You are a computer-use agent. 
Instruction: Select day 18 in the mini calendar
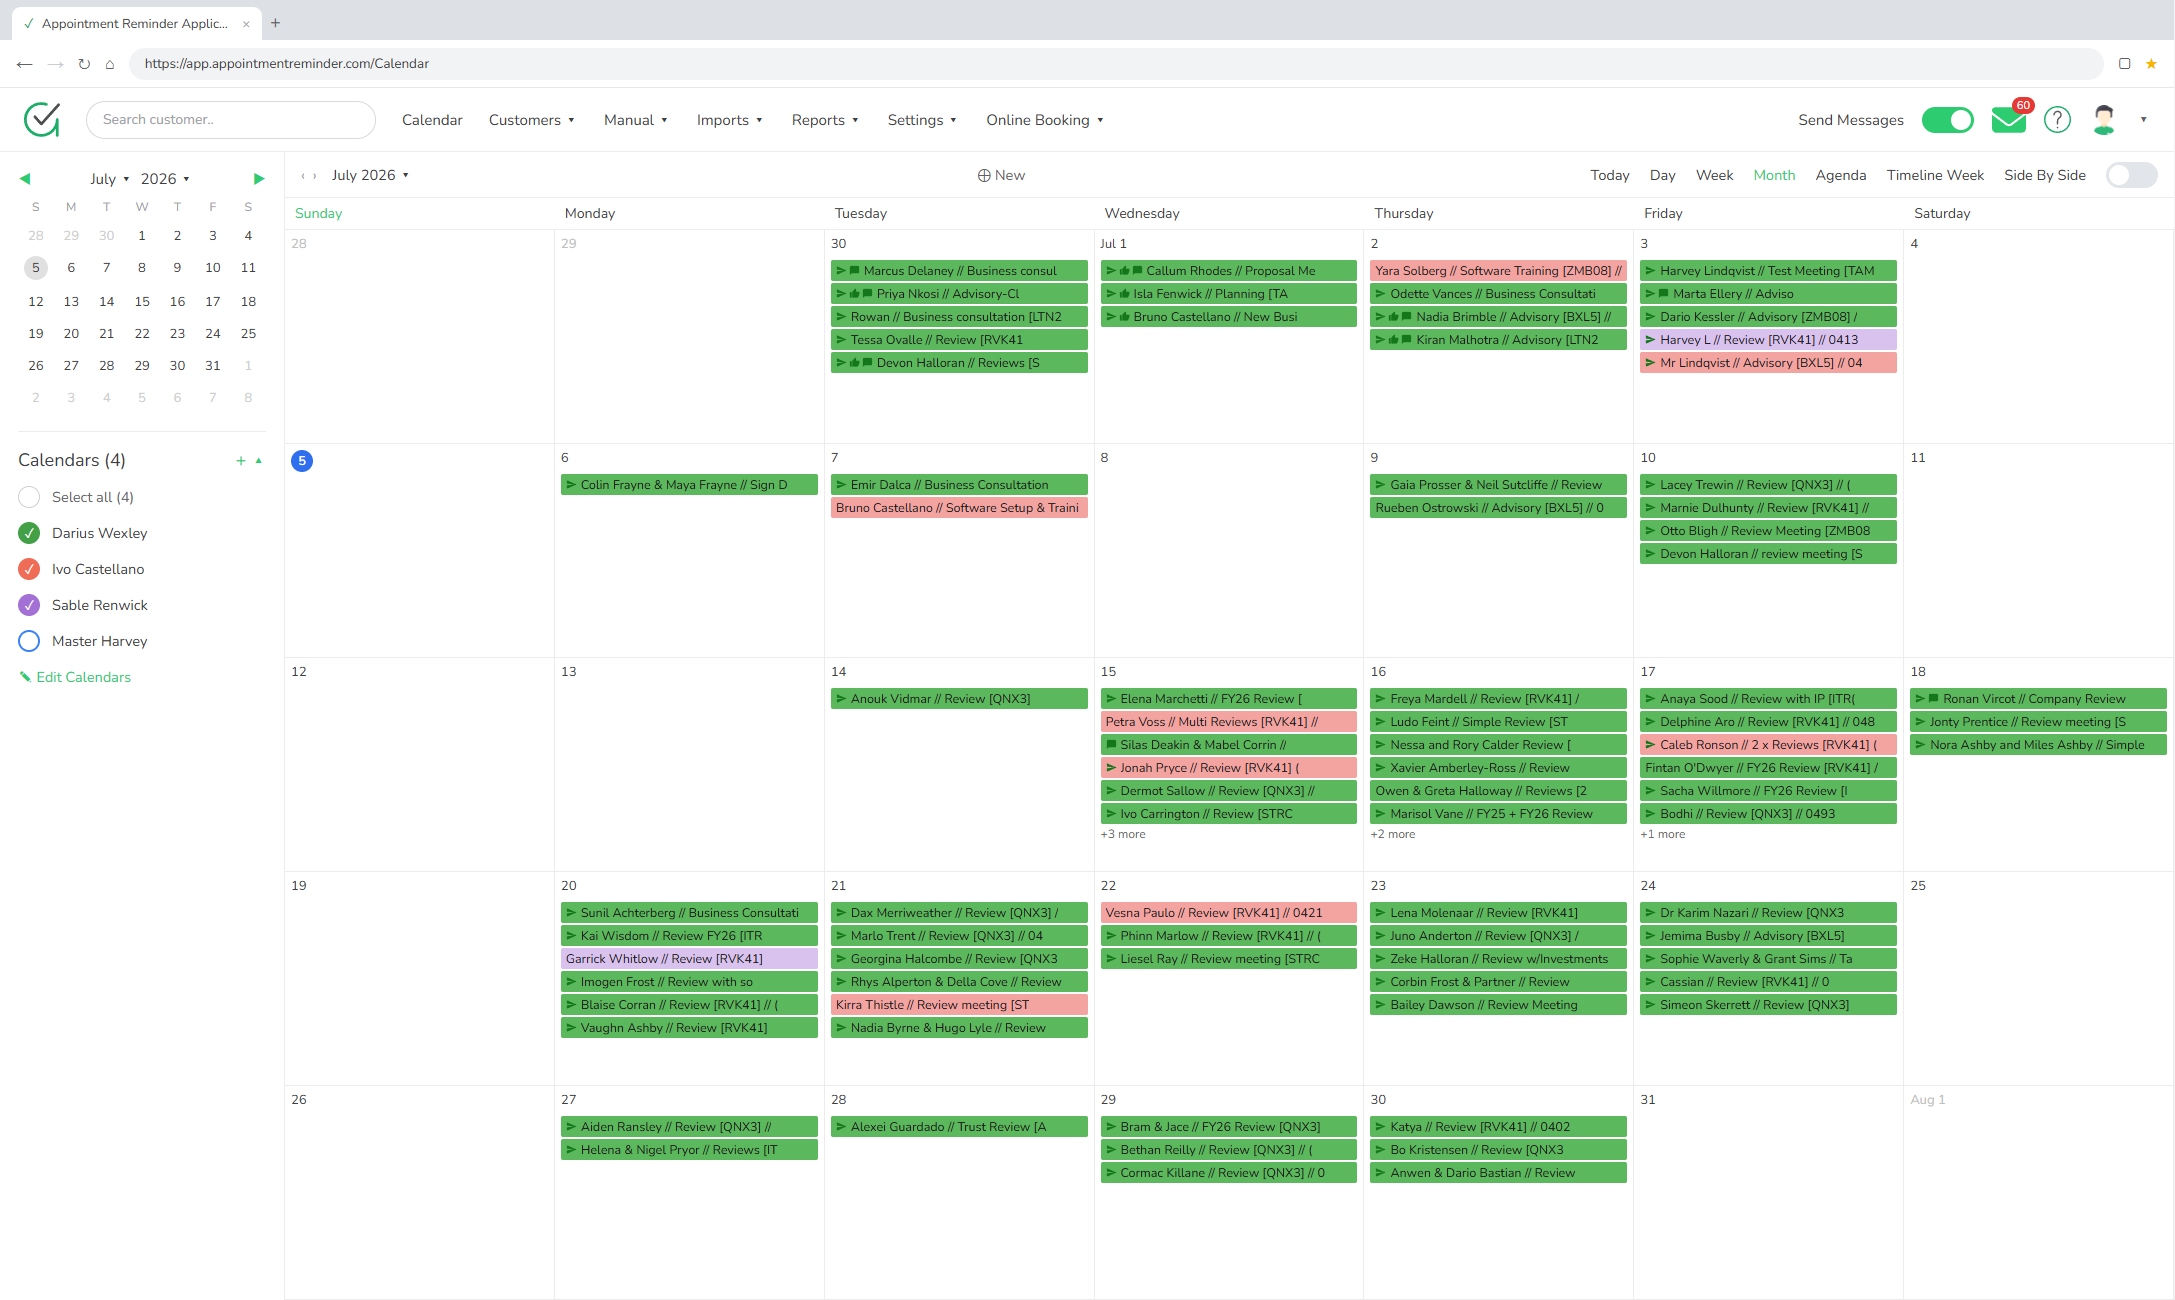tap(248, 302)
